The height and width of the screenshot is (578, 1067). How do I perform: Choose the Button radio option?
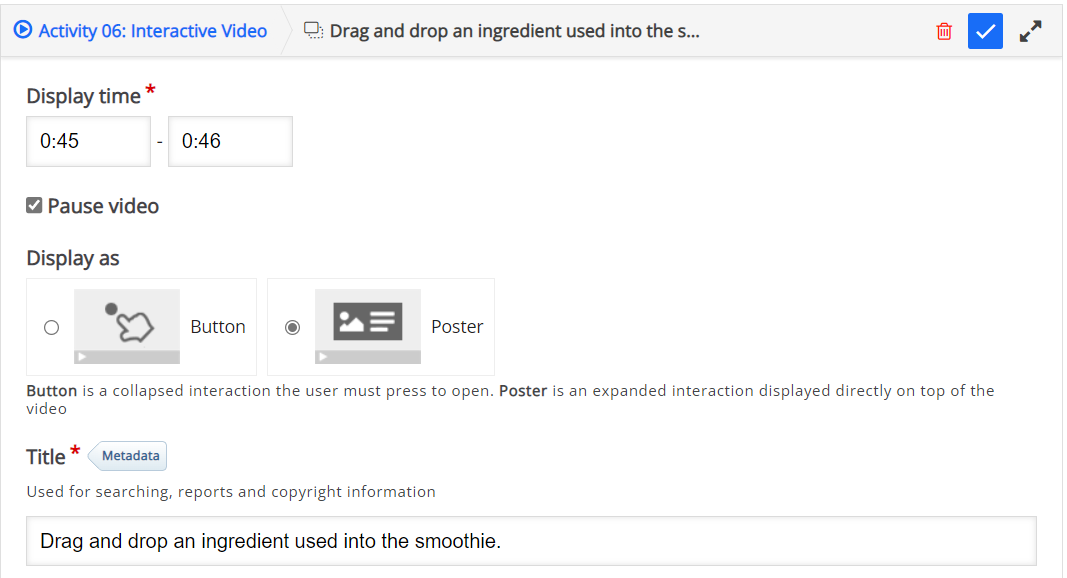pos(52,327)
